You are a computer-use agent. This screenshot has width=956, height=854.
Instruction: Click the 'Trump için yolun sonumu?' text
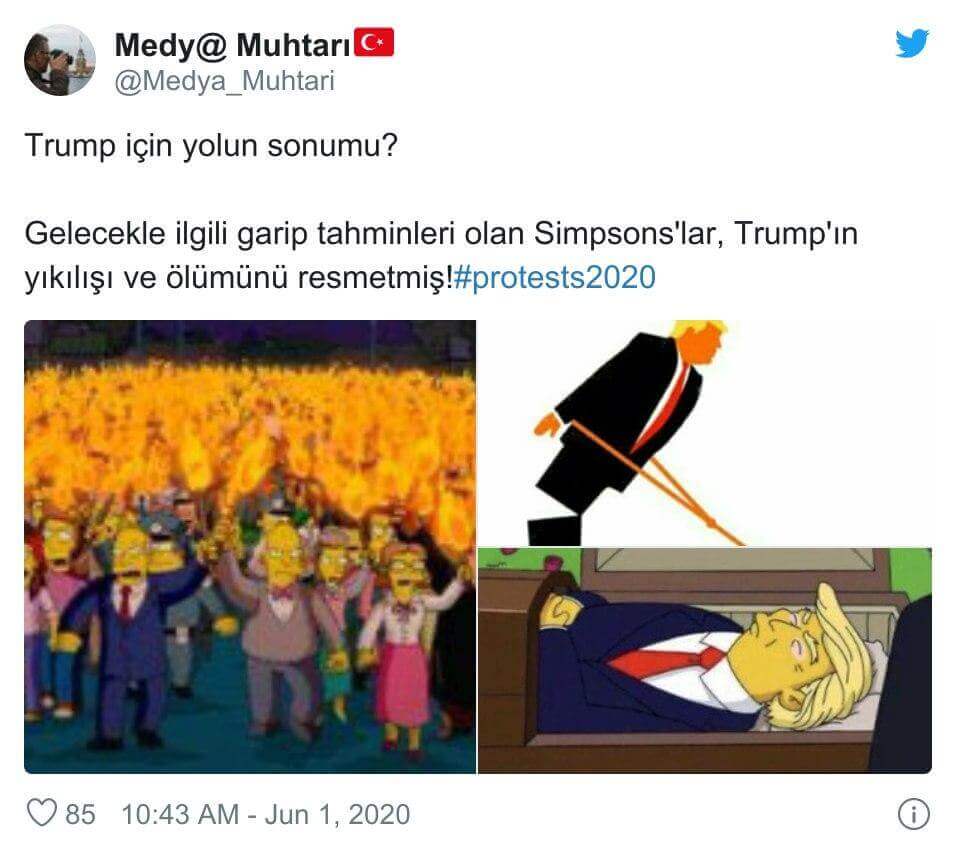tap(211, 146)
